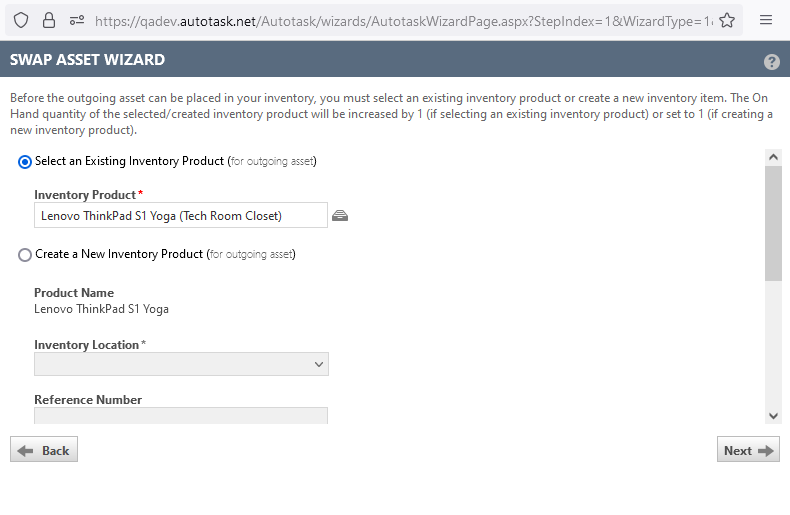Screen dimensions: 790x515
Task: Click the Reference Number field
Action: click(x=180, y=415)
